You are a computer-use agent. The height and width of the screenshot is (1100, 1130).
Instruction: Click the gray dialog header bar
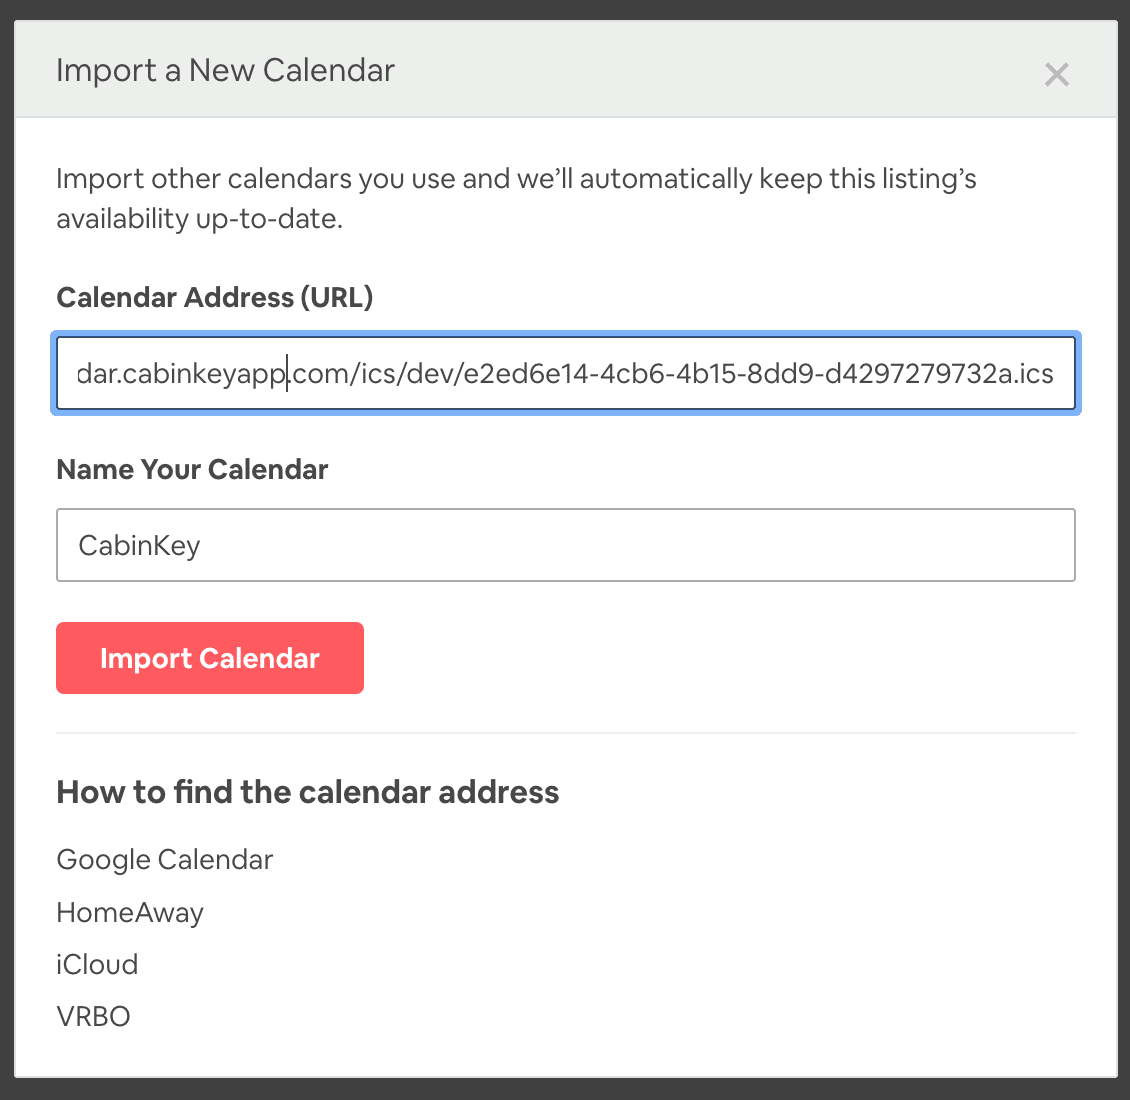[566, 69]
